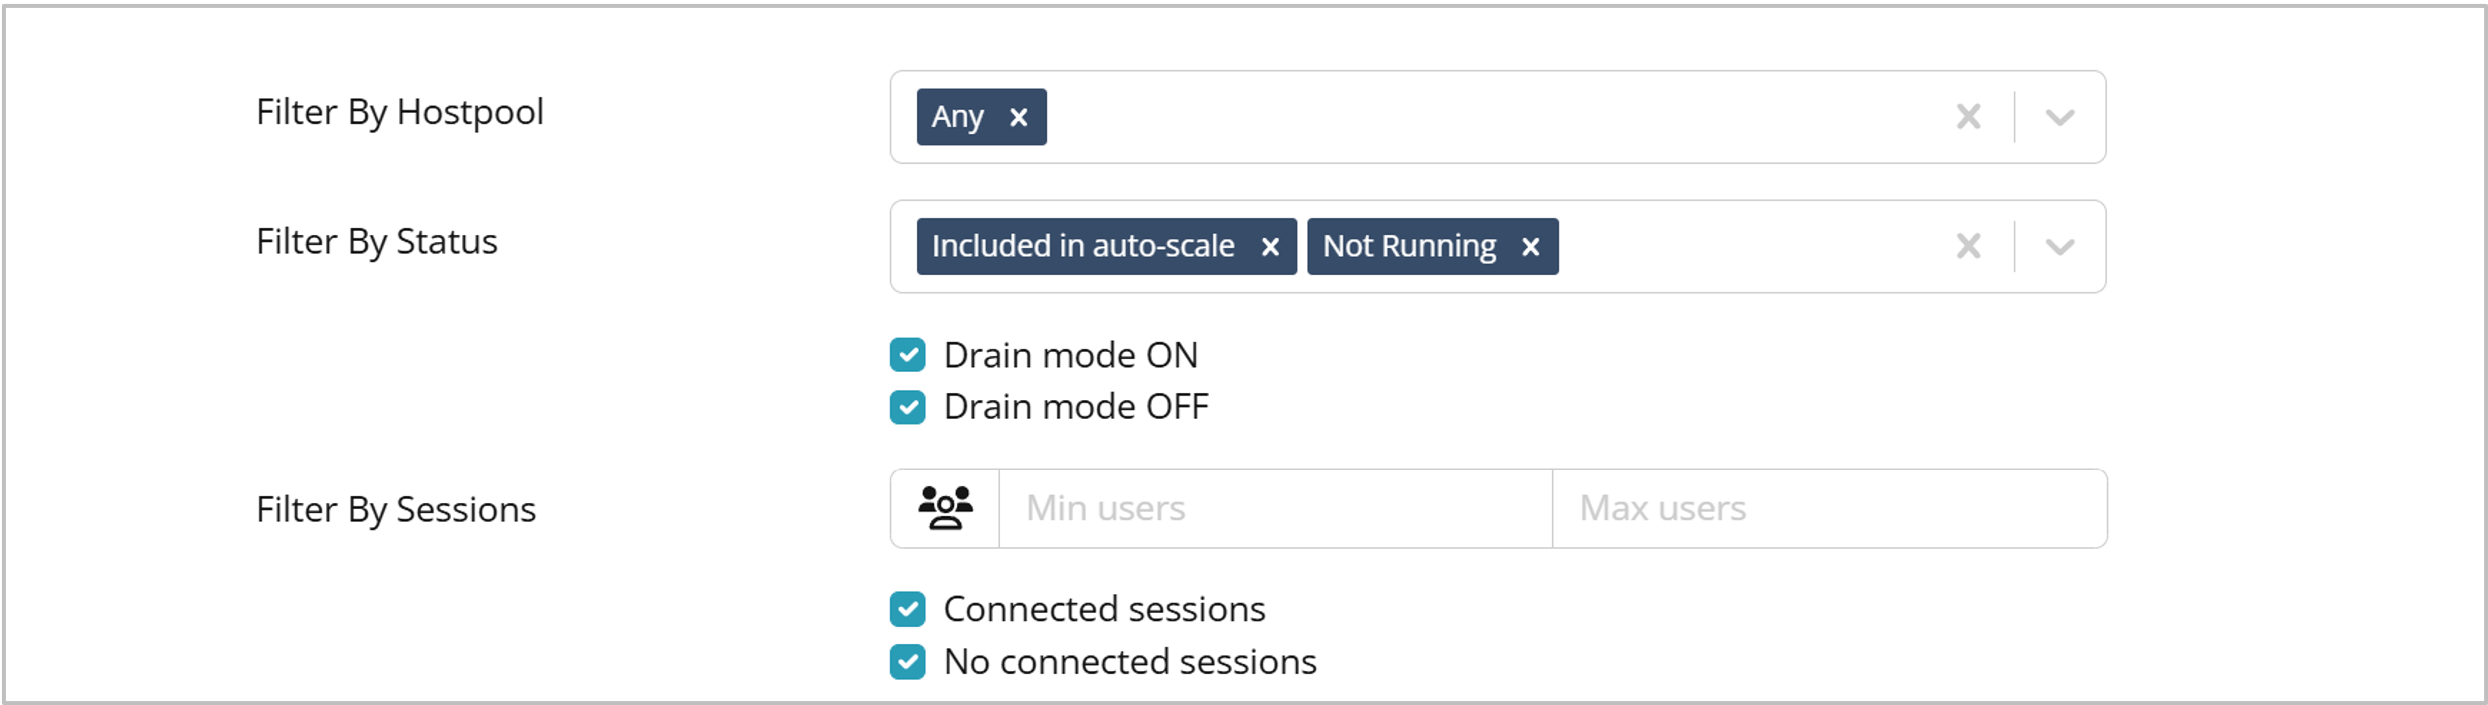Remove 'Included in auto-scale' status tag
Screen dimensions: 2488x705
(x=1270, y=247)
